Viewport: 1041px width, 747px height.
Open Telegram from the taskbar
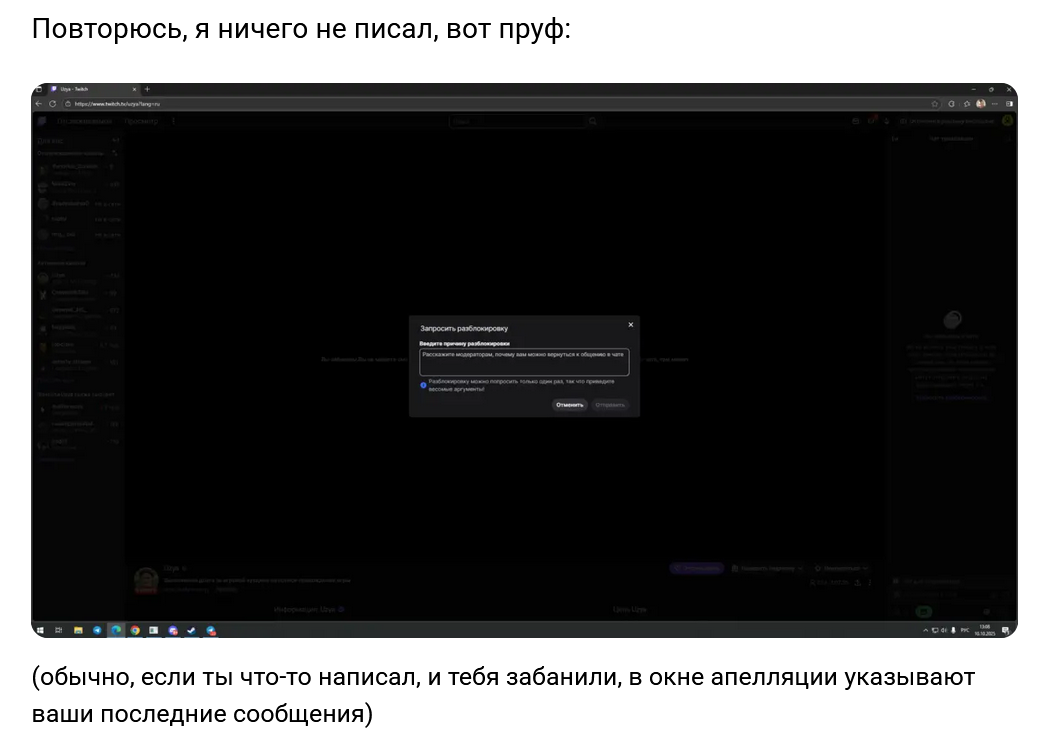click(97, 630)
